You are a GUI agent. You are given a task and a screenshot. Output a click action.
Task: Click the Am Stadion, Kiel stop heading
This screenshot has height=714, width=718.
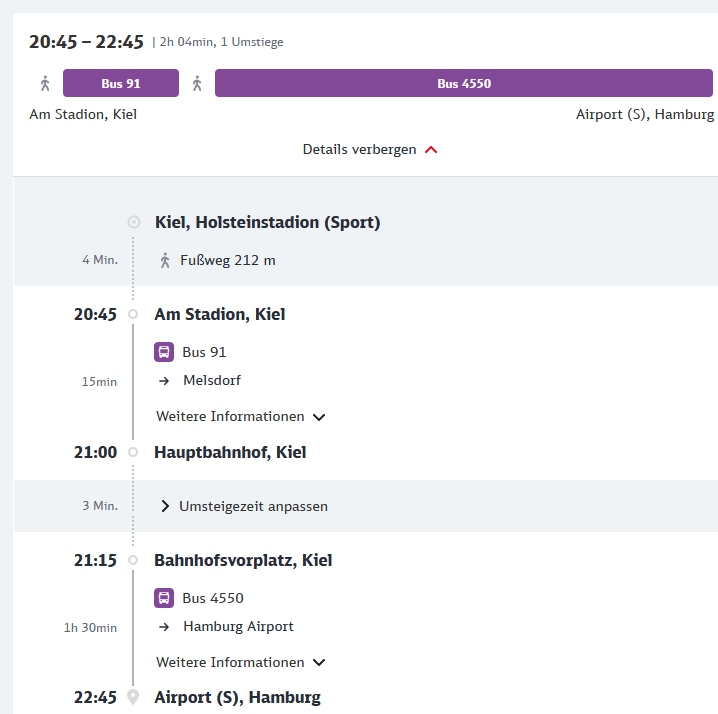pyautogui.click(x=220, y=314)
